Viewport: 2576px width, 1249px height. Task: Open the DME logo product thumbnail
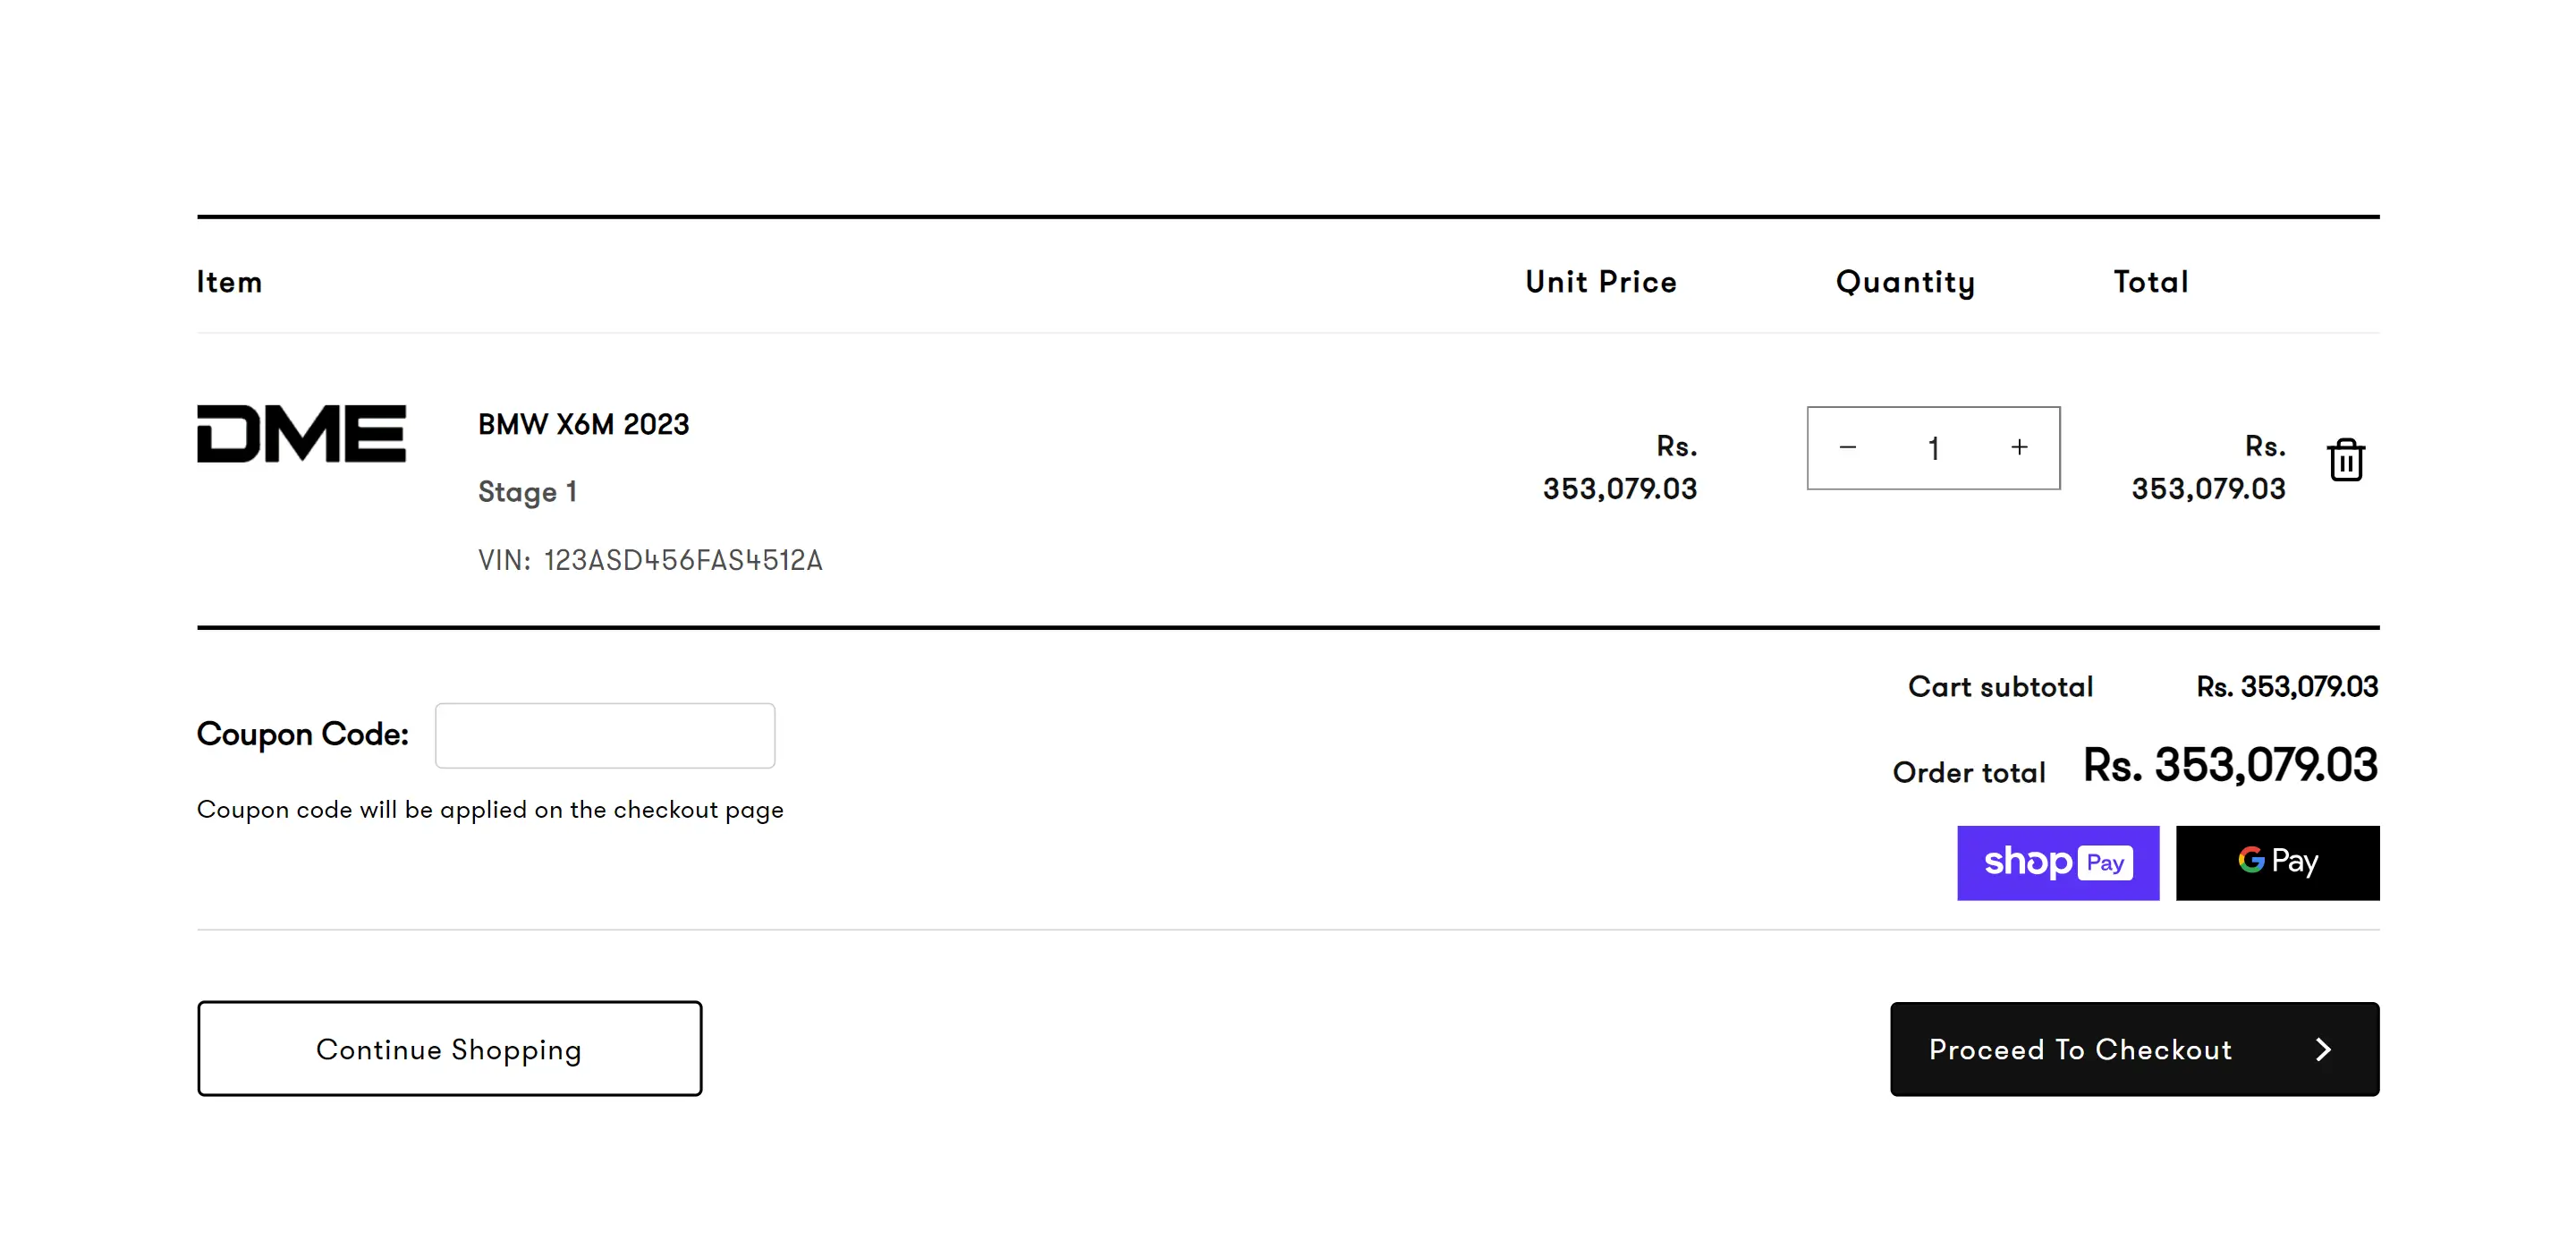click(x=301, y=434)
